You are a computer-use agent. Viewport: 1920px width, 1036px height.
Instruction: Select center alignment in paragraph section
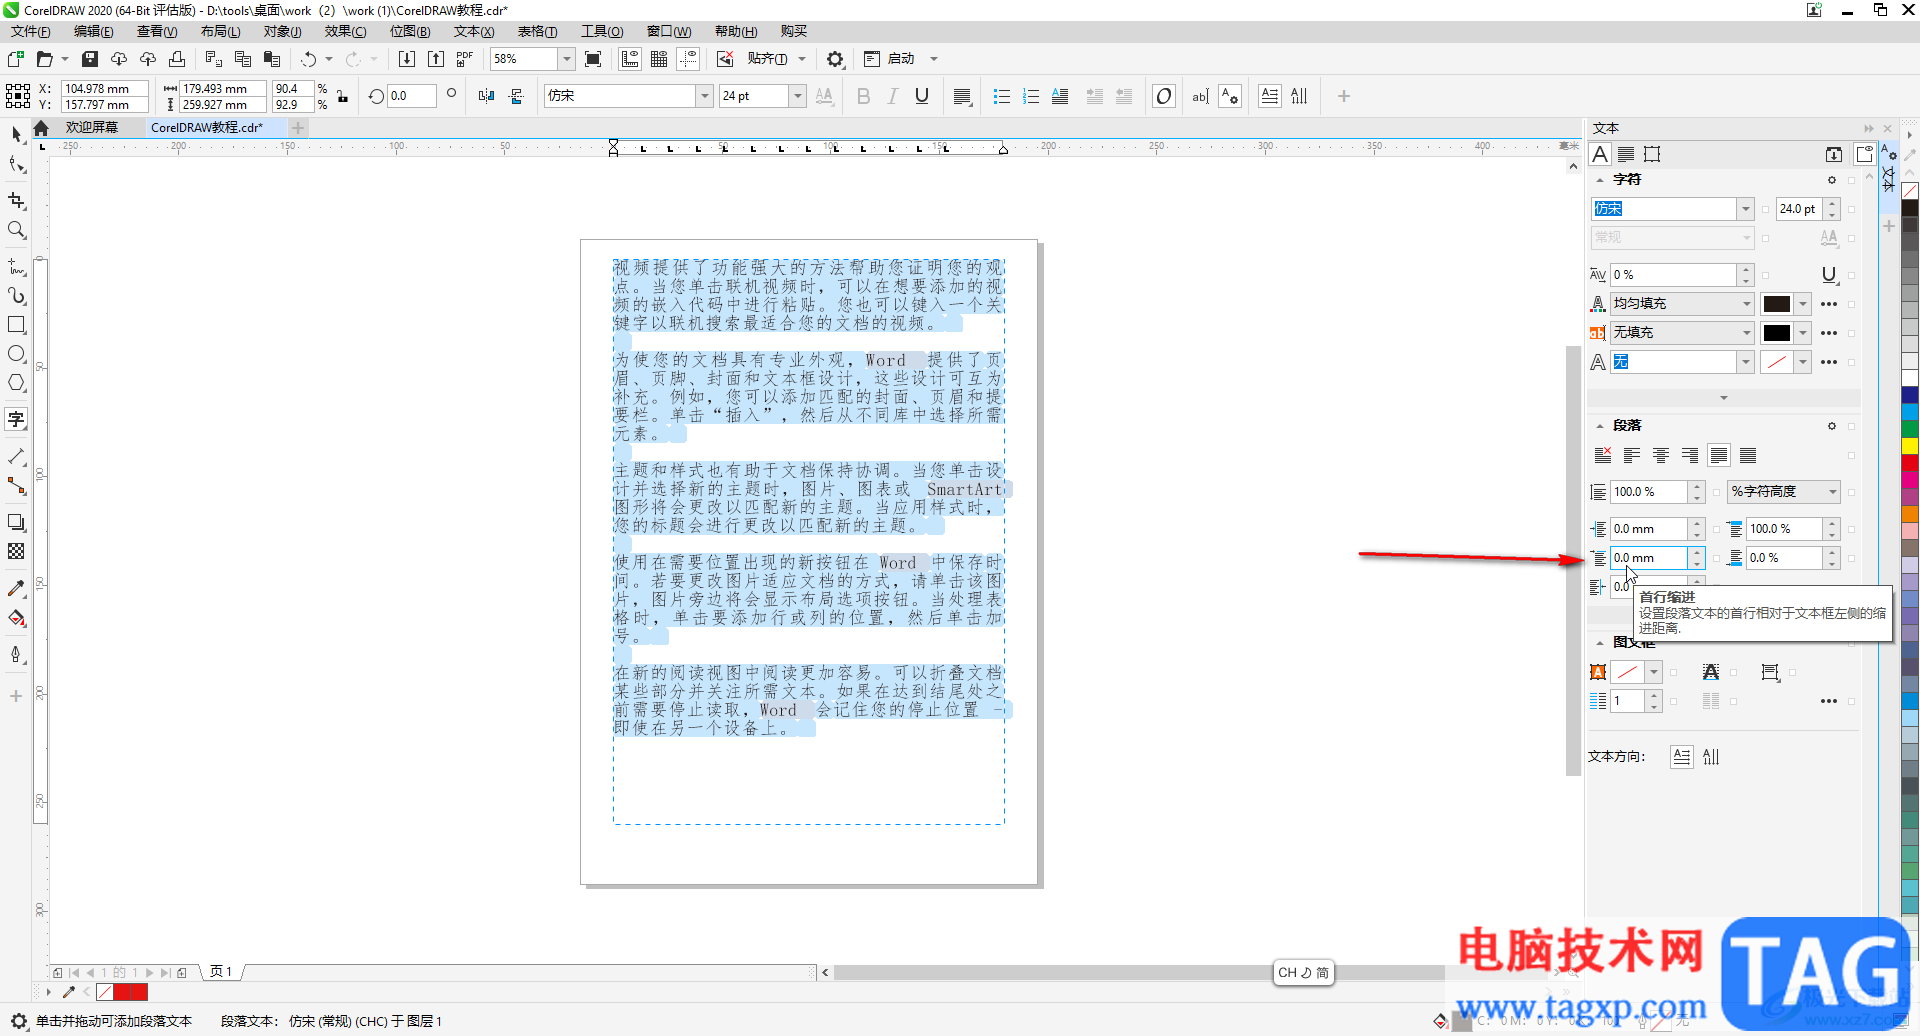pos(1661,456)
